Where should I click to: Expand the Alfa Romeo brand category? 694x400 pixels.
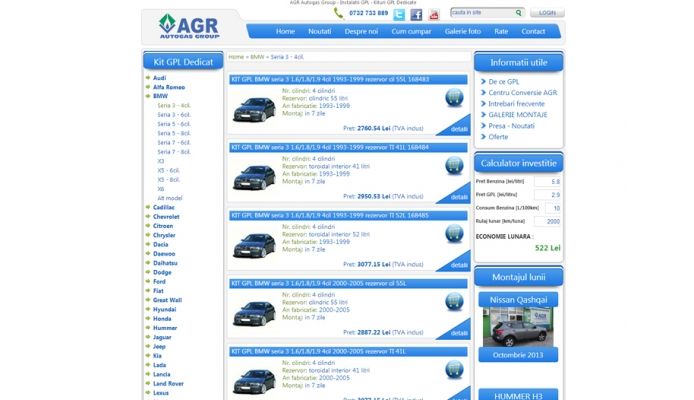[169, 87]
